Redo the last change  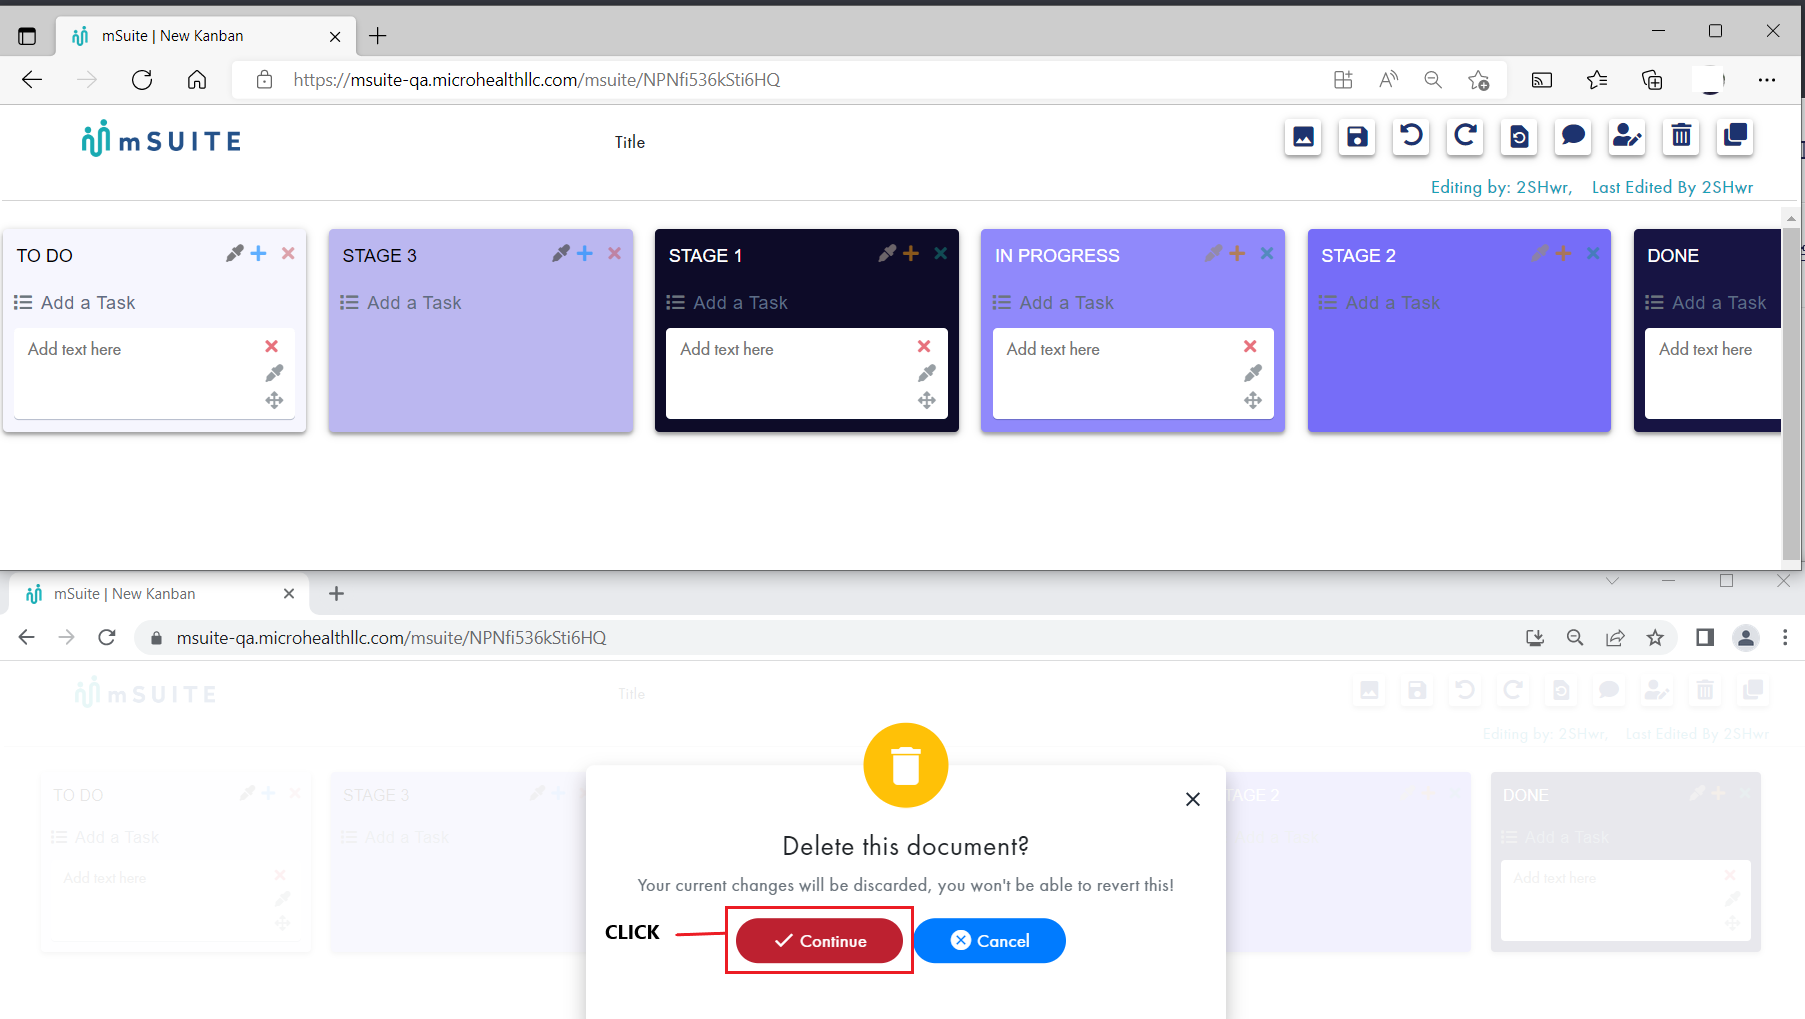pyautogui.click(x=1464, y=137)
